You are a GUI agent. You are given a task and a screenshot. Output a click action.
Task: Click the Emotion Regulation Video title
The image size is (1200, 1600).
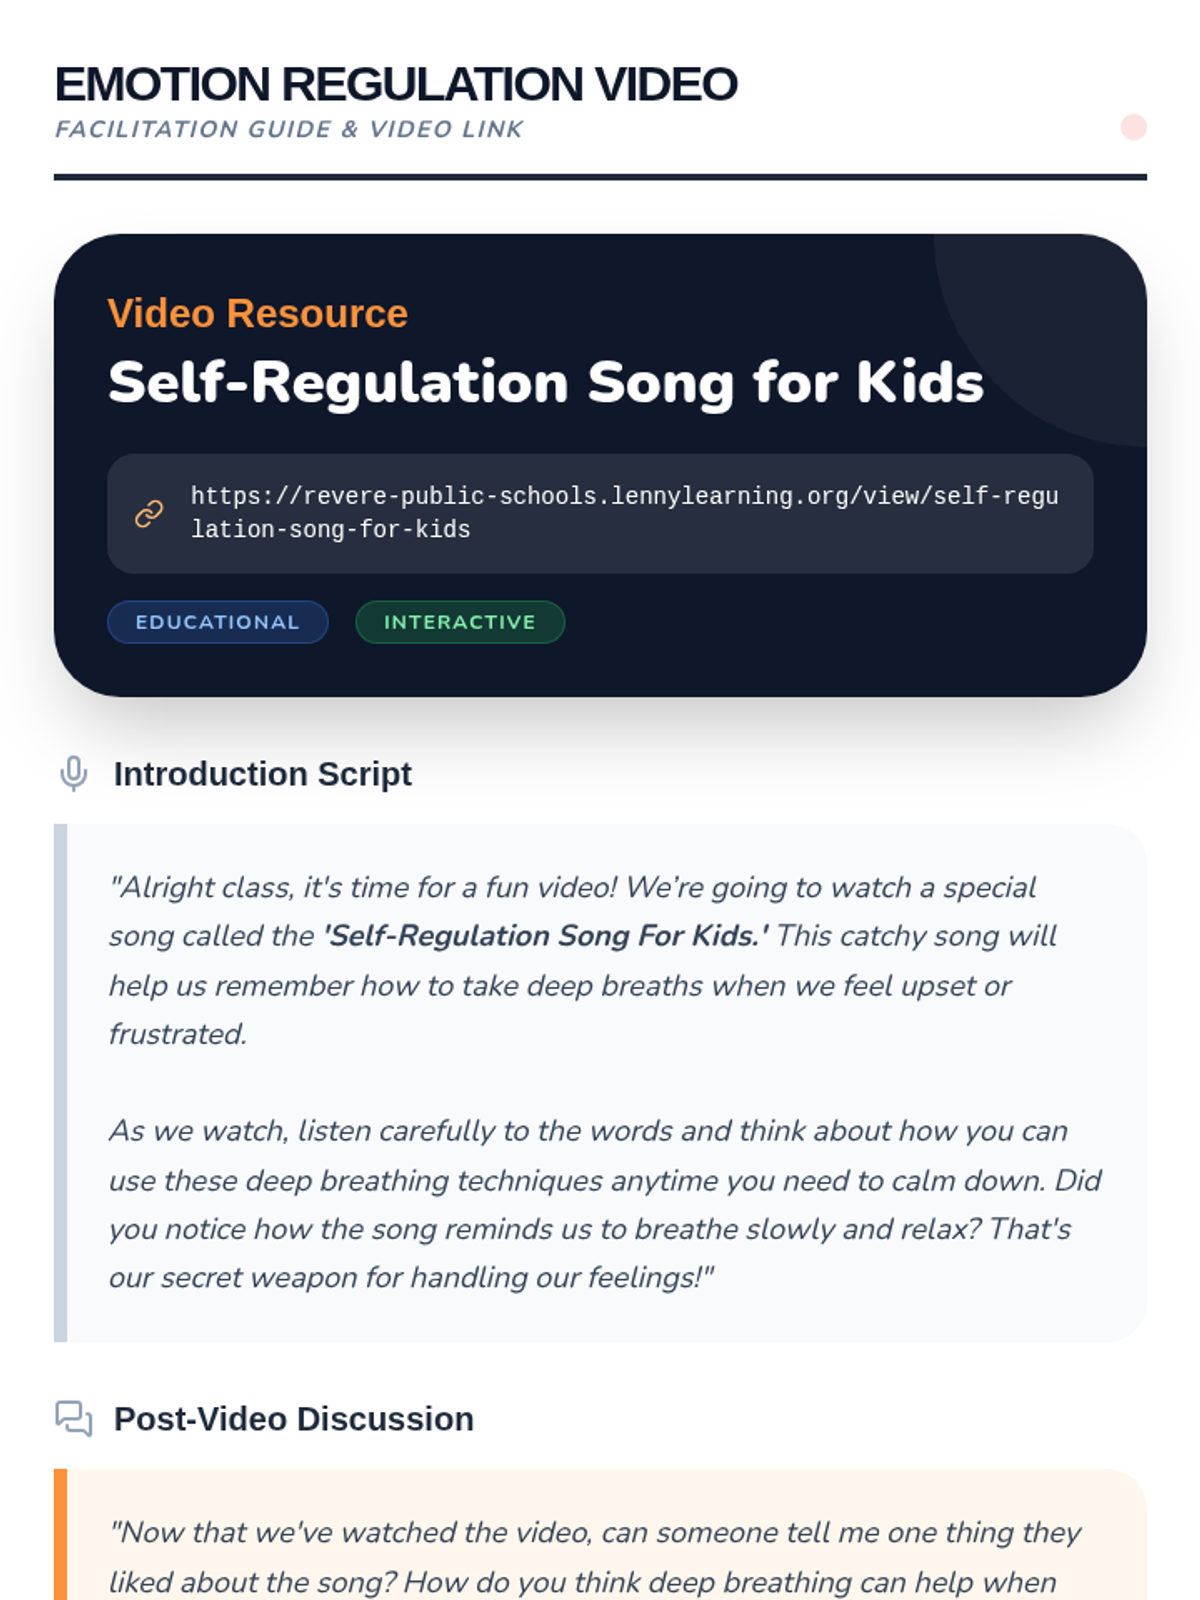[396, 84]
